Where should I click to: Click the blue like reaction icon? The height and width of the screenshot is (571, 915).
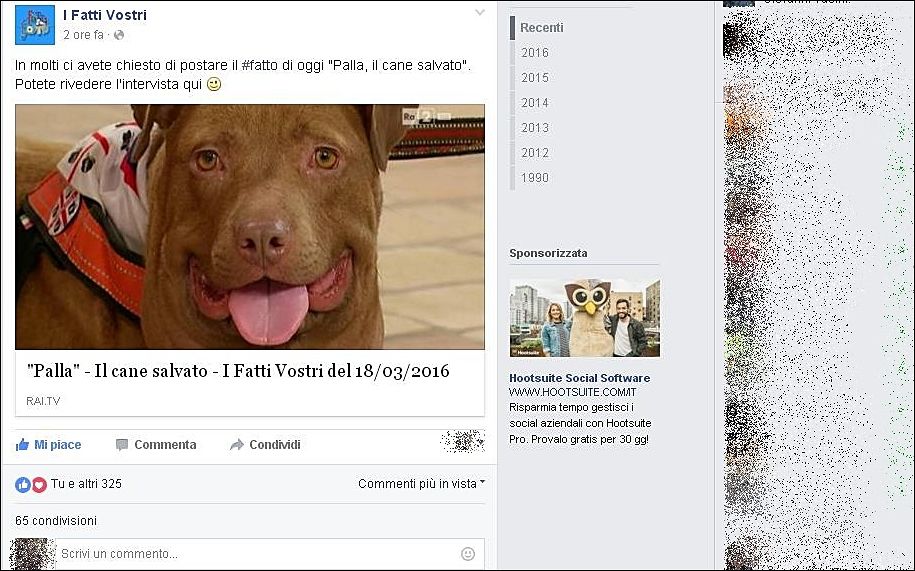pos(23,485)
